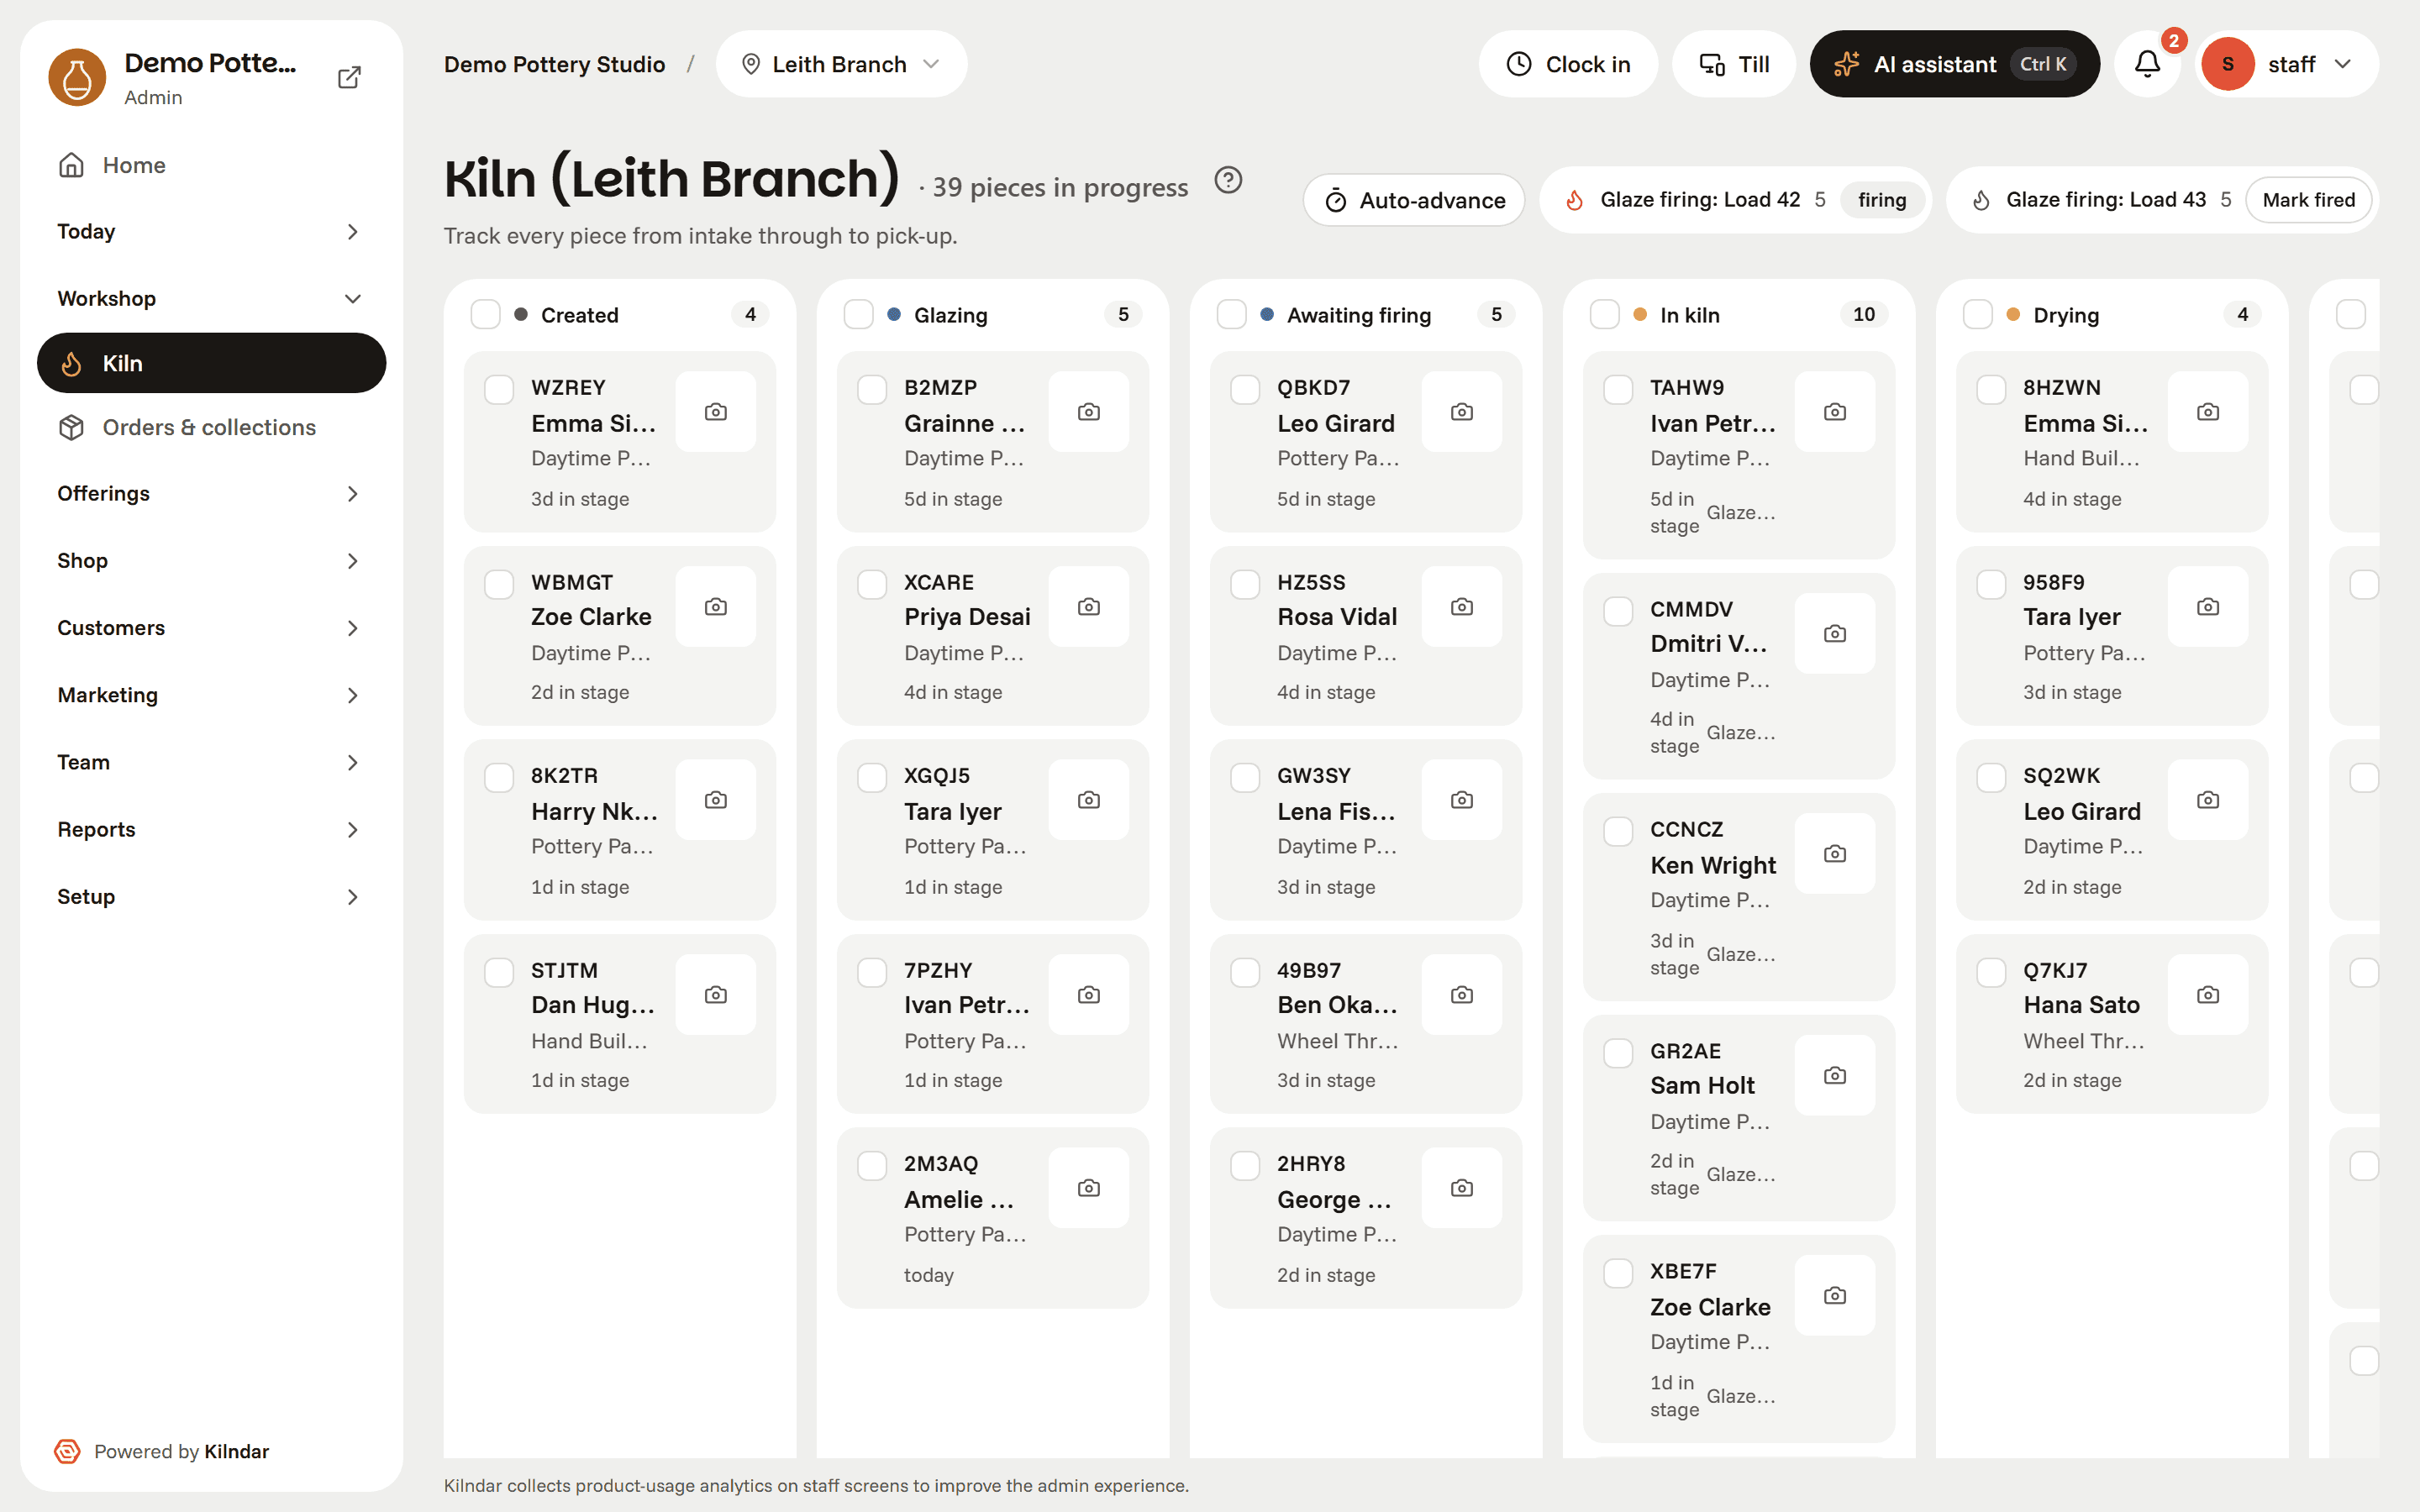Click the Clock in button
The image size is (2420, 1512).
(x=1568, y=64)
